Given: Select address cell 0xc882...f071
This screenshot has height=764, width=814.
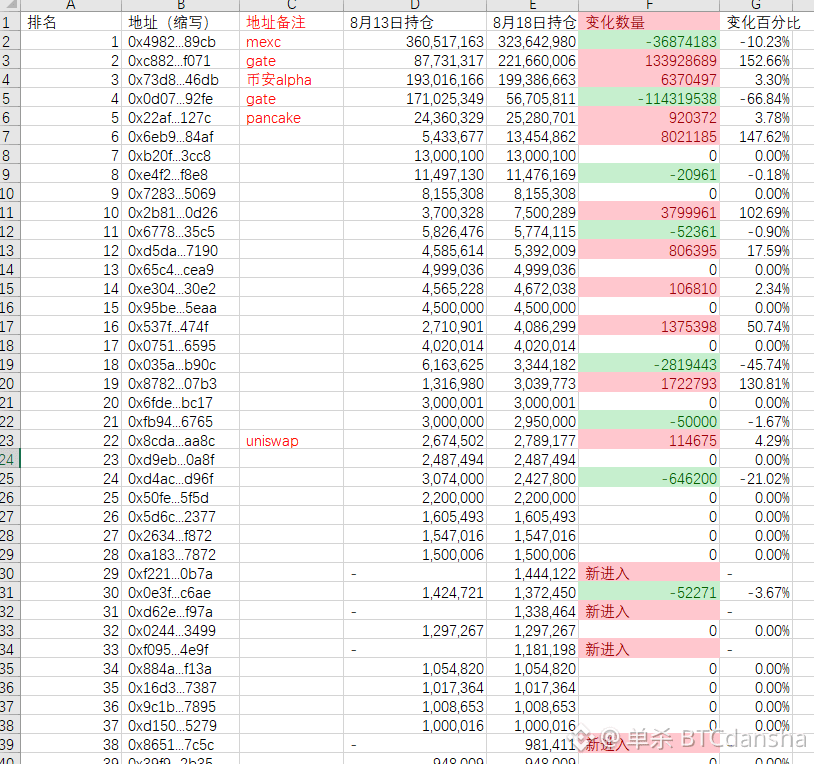Looking at the screenshot, I should [x=180, y=61].
